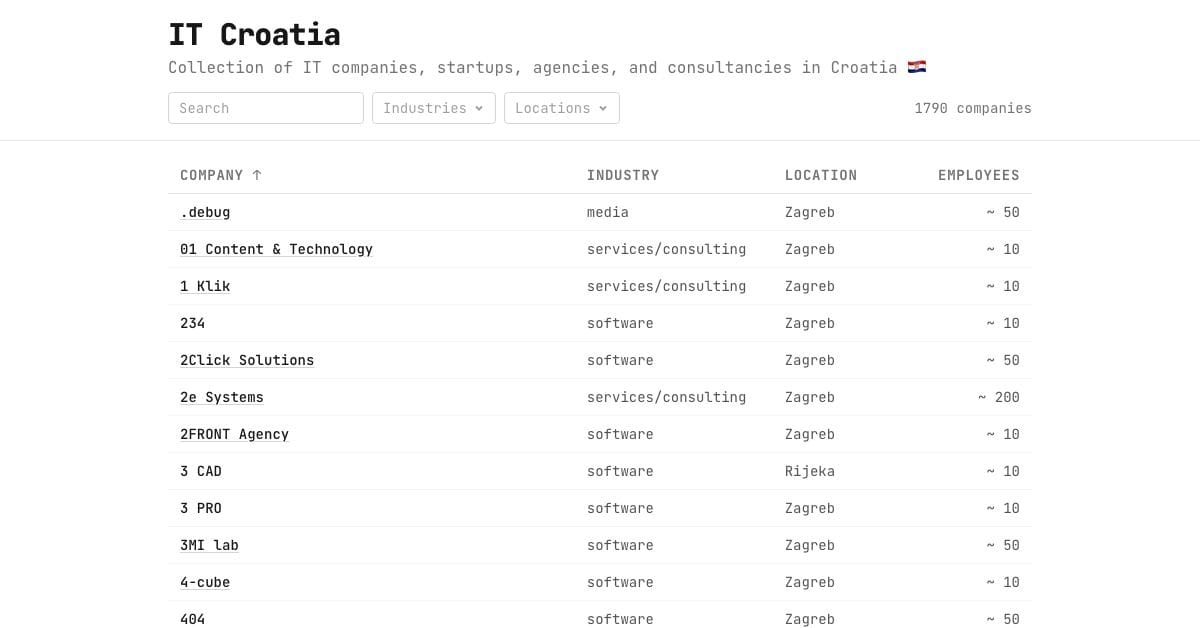The height and width of the screenshot is (628, 1200).
Task: Sort table by INDUSTRY column header
Action: 623,175
